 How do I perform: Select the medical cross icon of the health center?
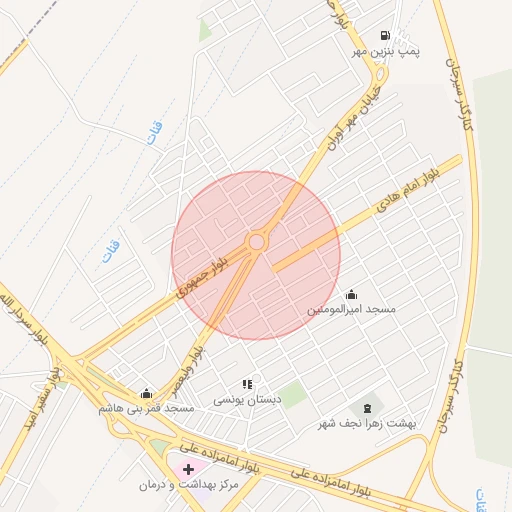click(x=188, y=469)
